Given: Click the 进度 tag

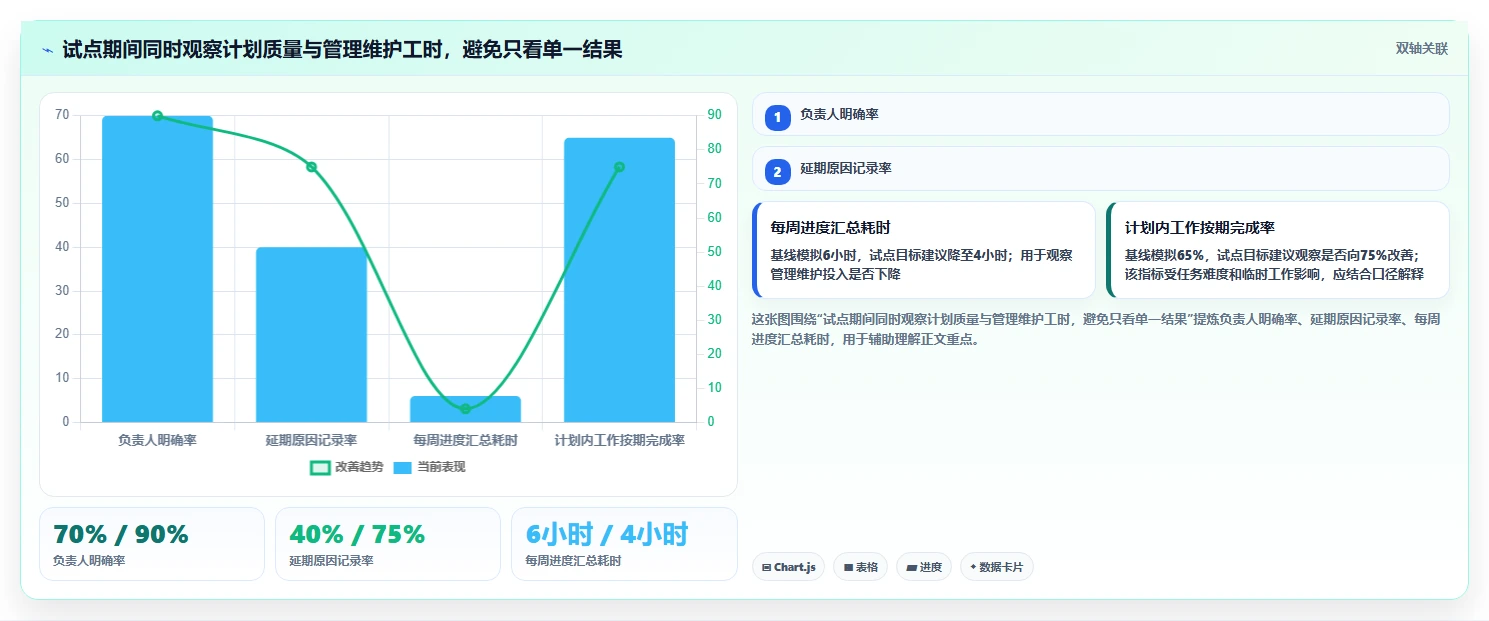Looking at the screenshot, I should pyautogui.click(x=924, y=567).
